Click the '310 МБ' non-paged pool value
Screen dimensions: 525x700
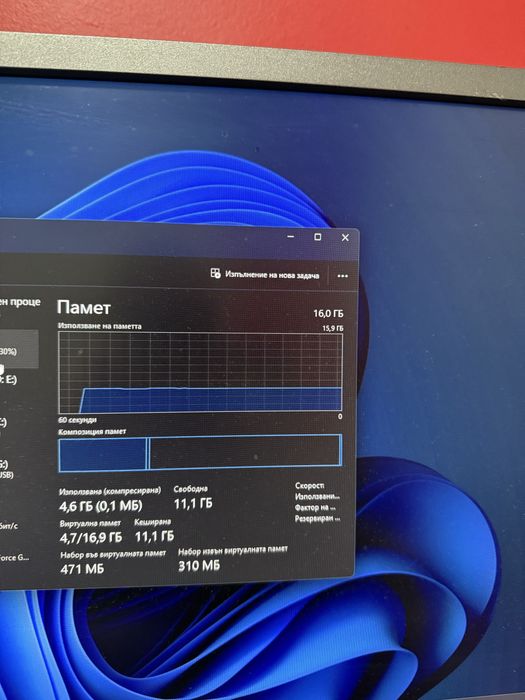pyautogui.click(x=199, y=566)
